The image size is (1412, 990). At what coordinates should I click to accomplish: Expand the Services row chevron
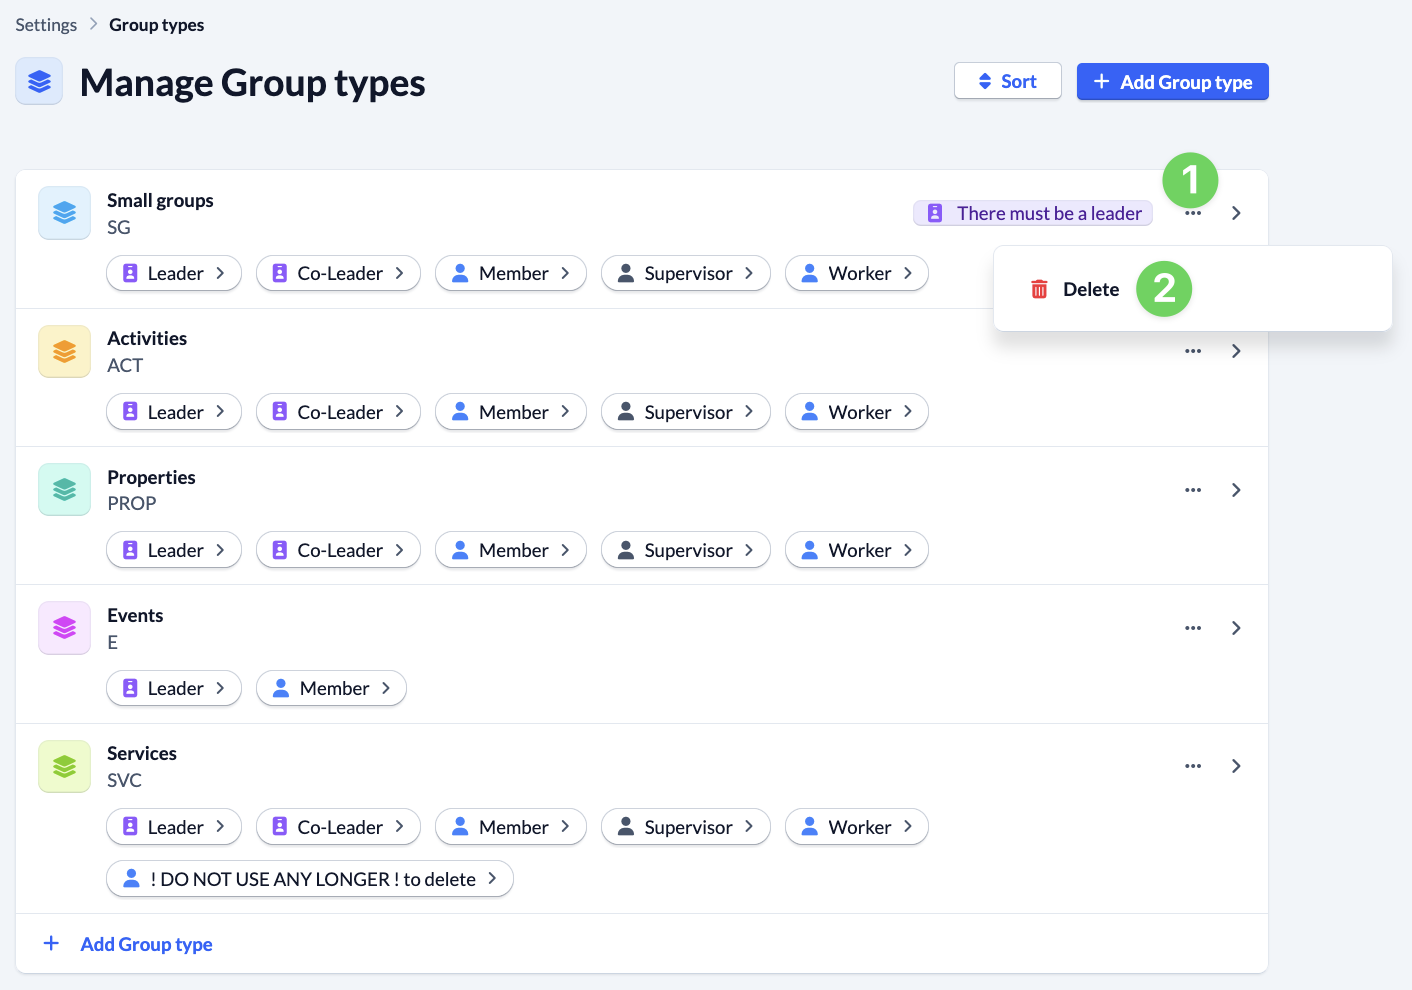(1236, 766)
